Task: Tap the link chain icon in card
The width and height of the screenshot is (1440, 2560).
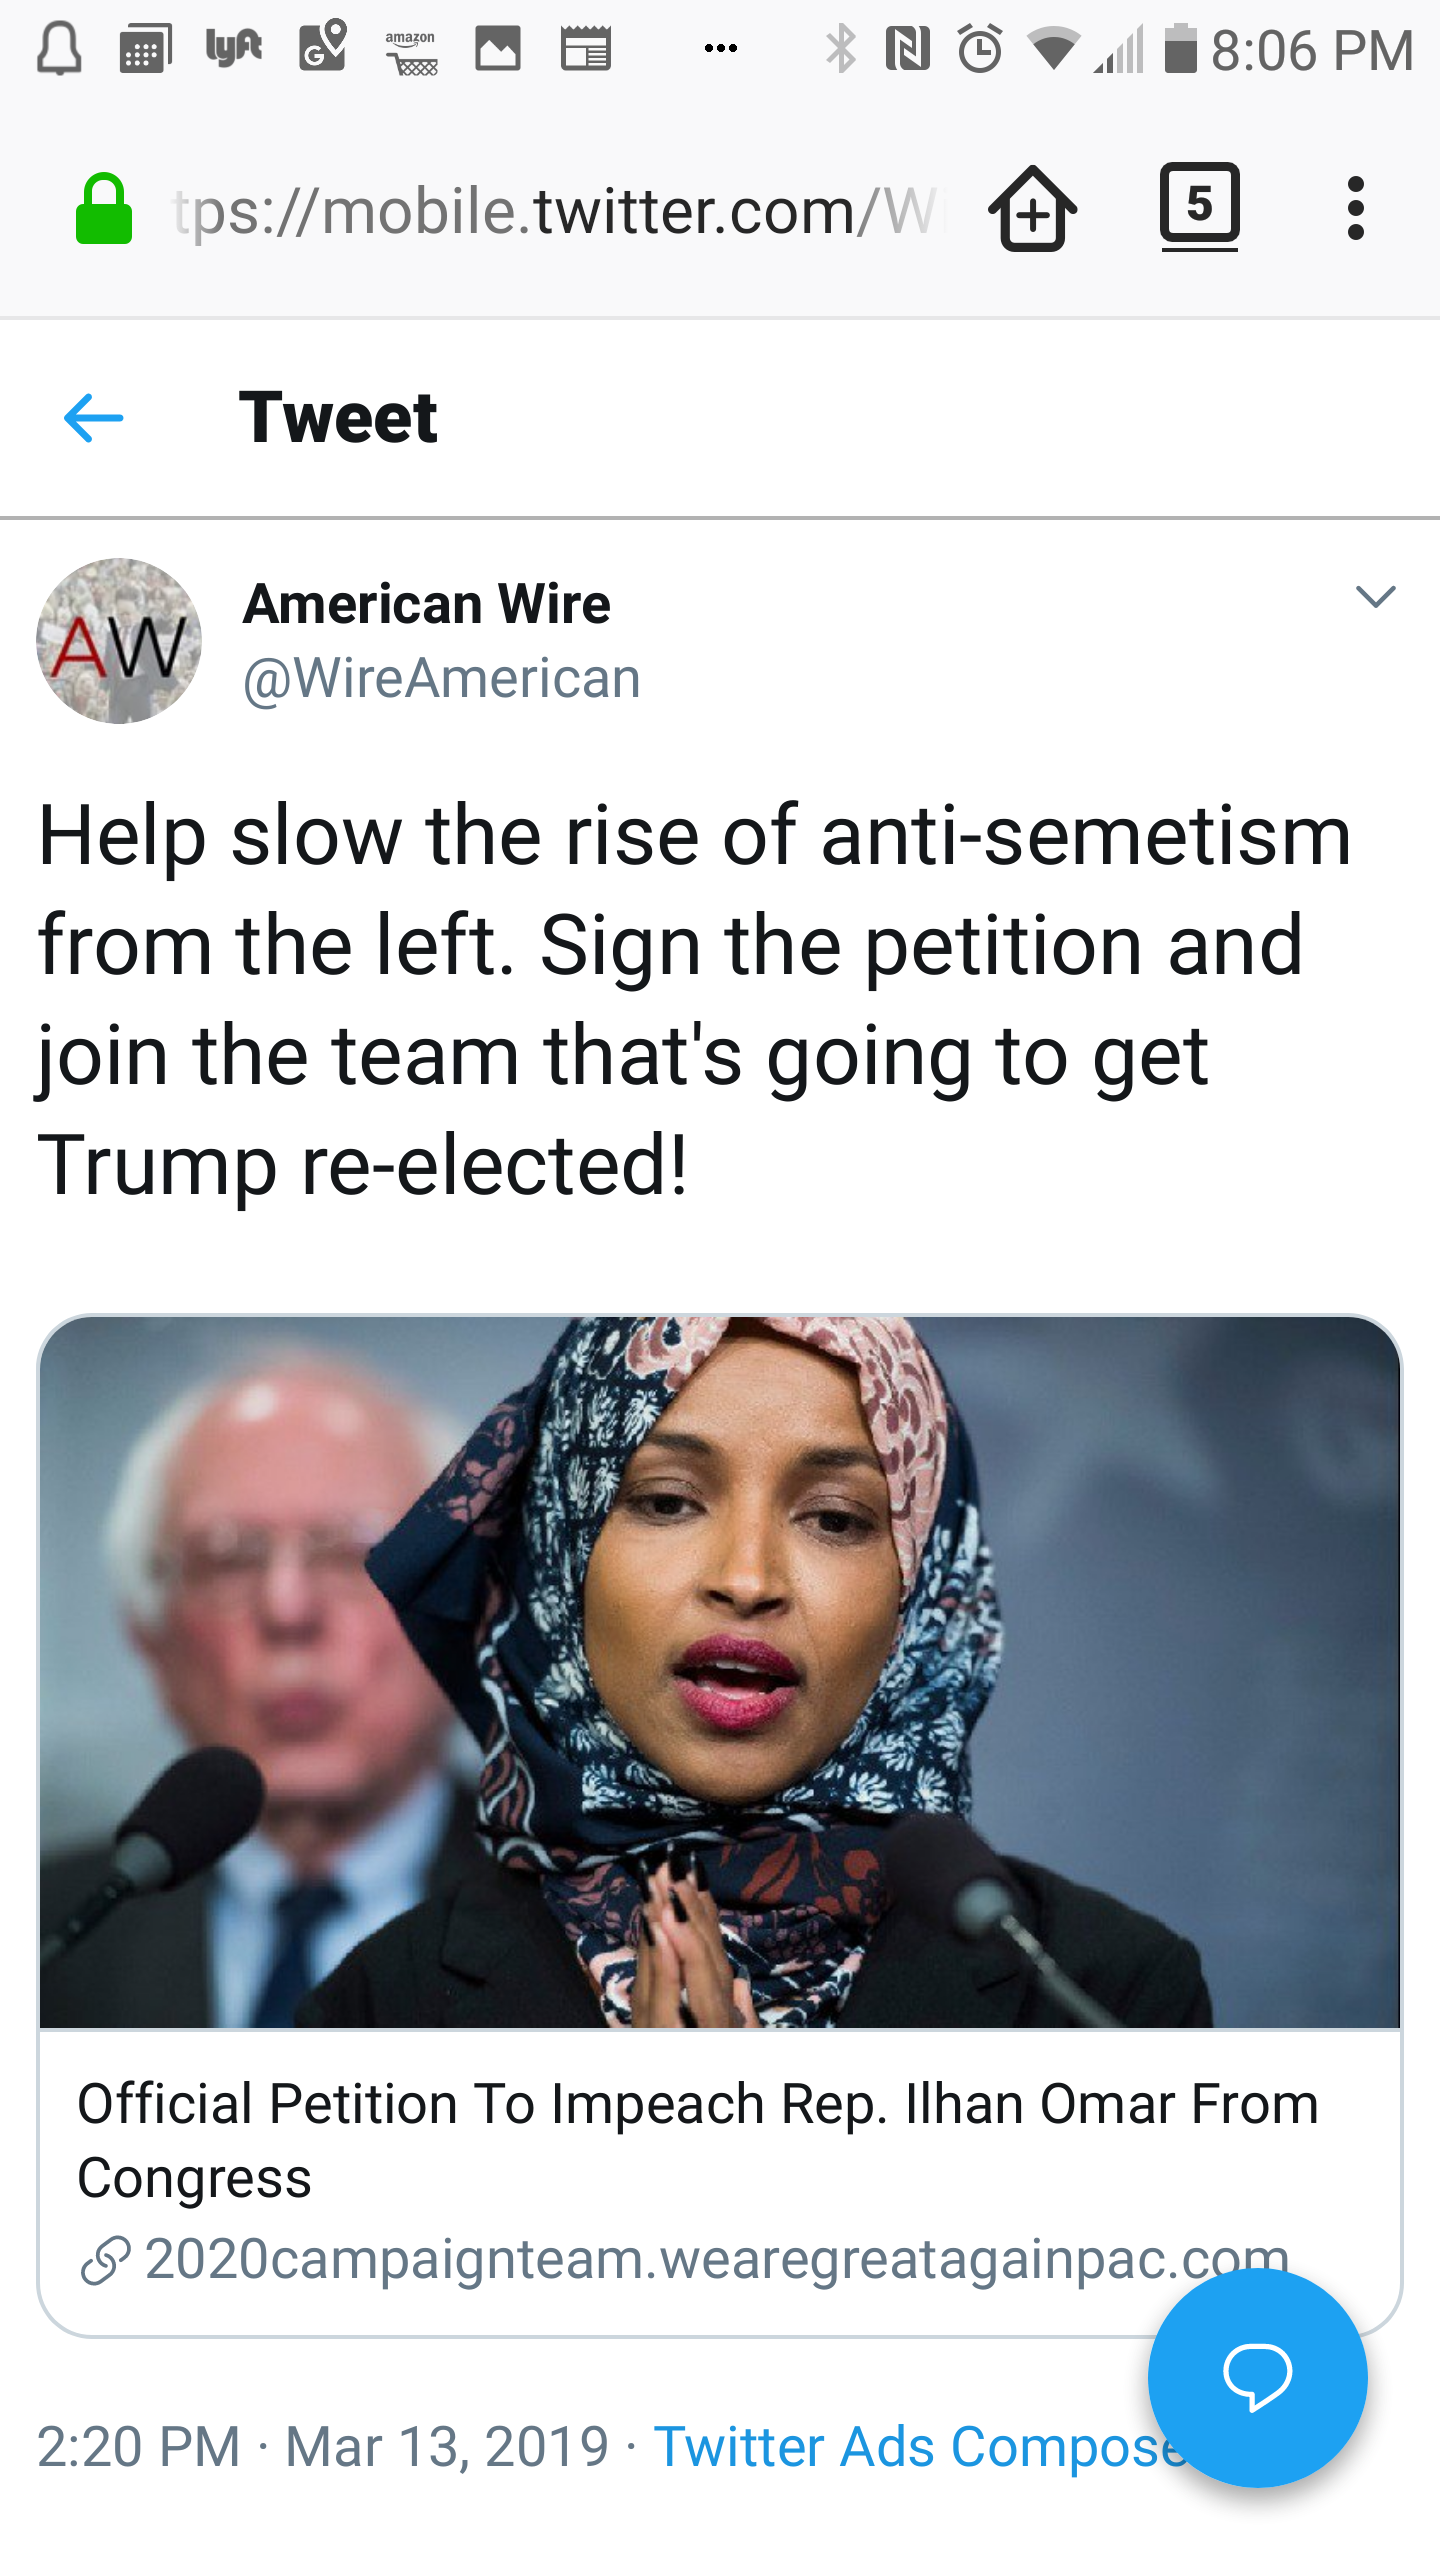Action: (104, 2261)
